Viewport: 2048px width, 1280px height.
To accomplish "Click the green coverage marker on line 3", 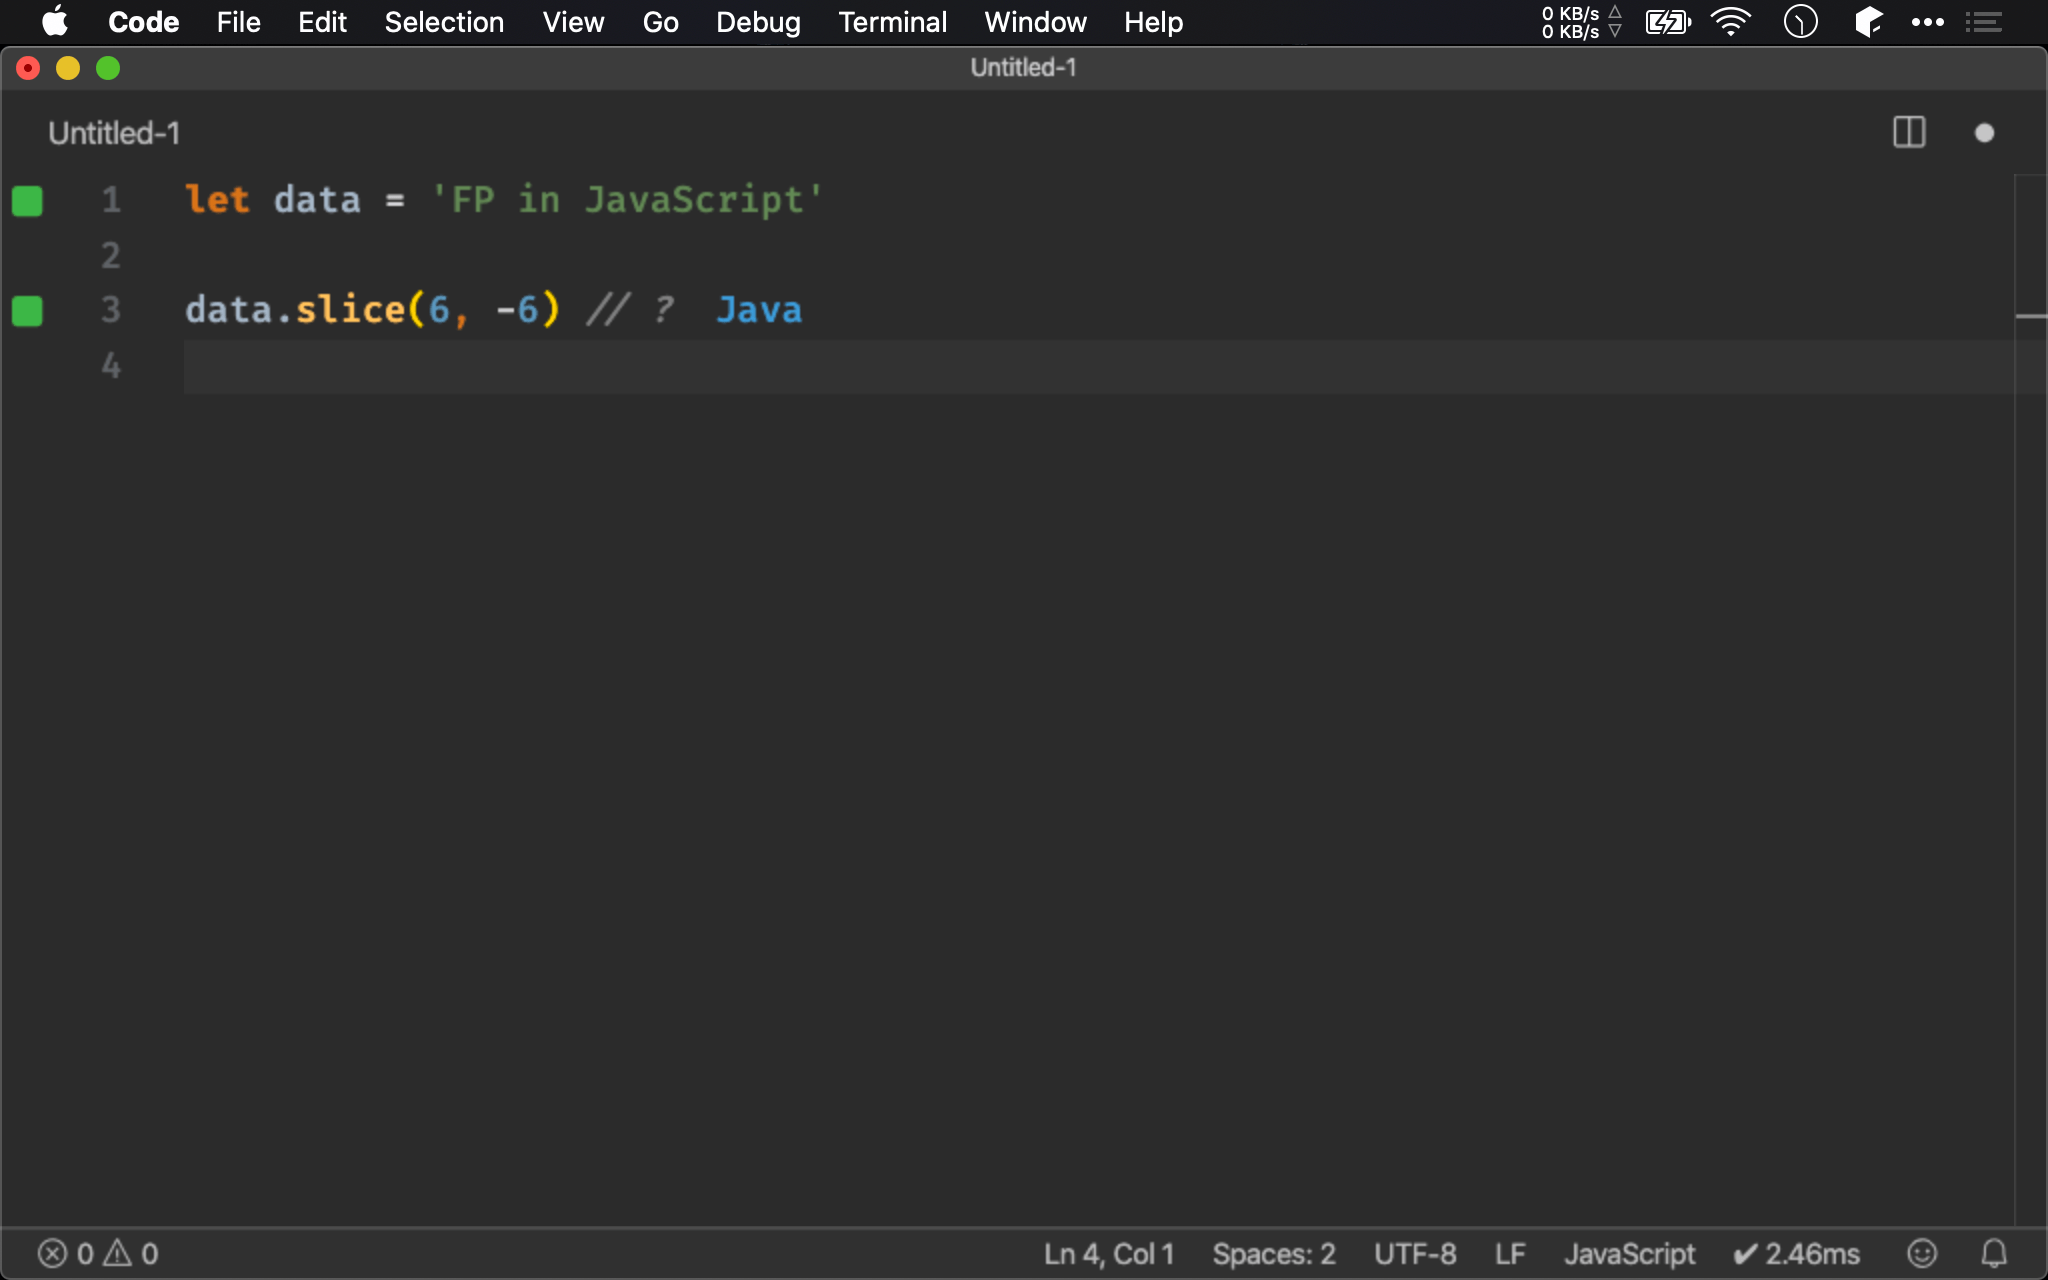I will [27, 311].
